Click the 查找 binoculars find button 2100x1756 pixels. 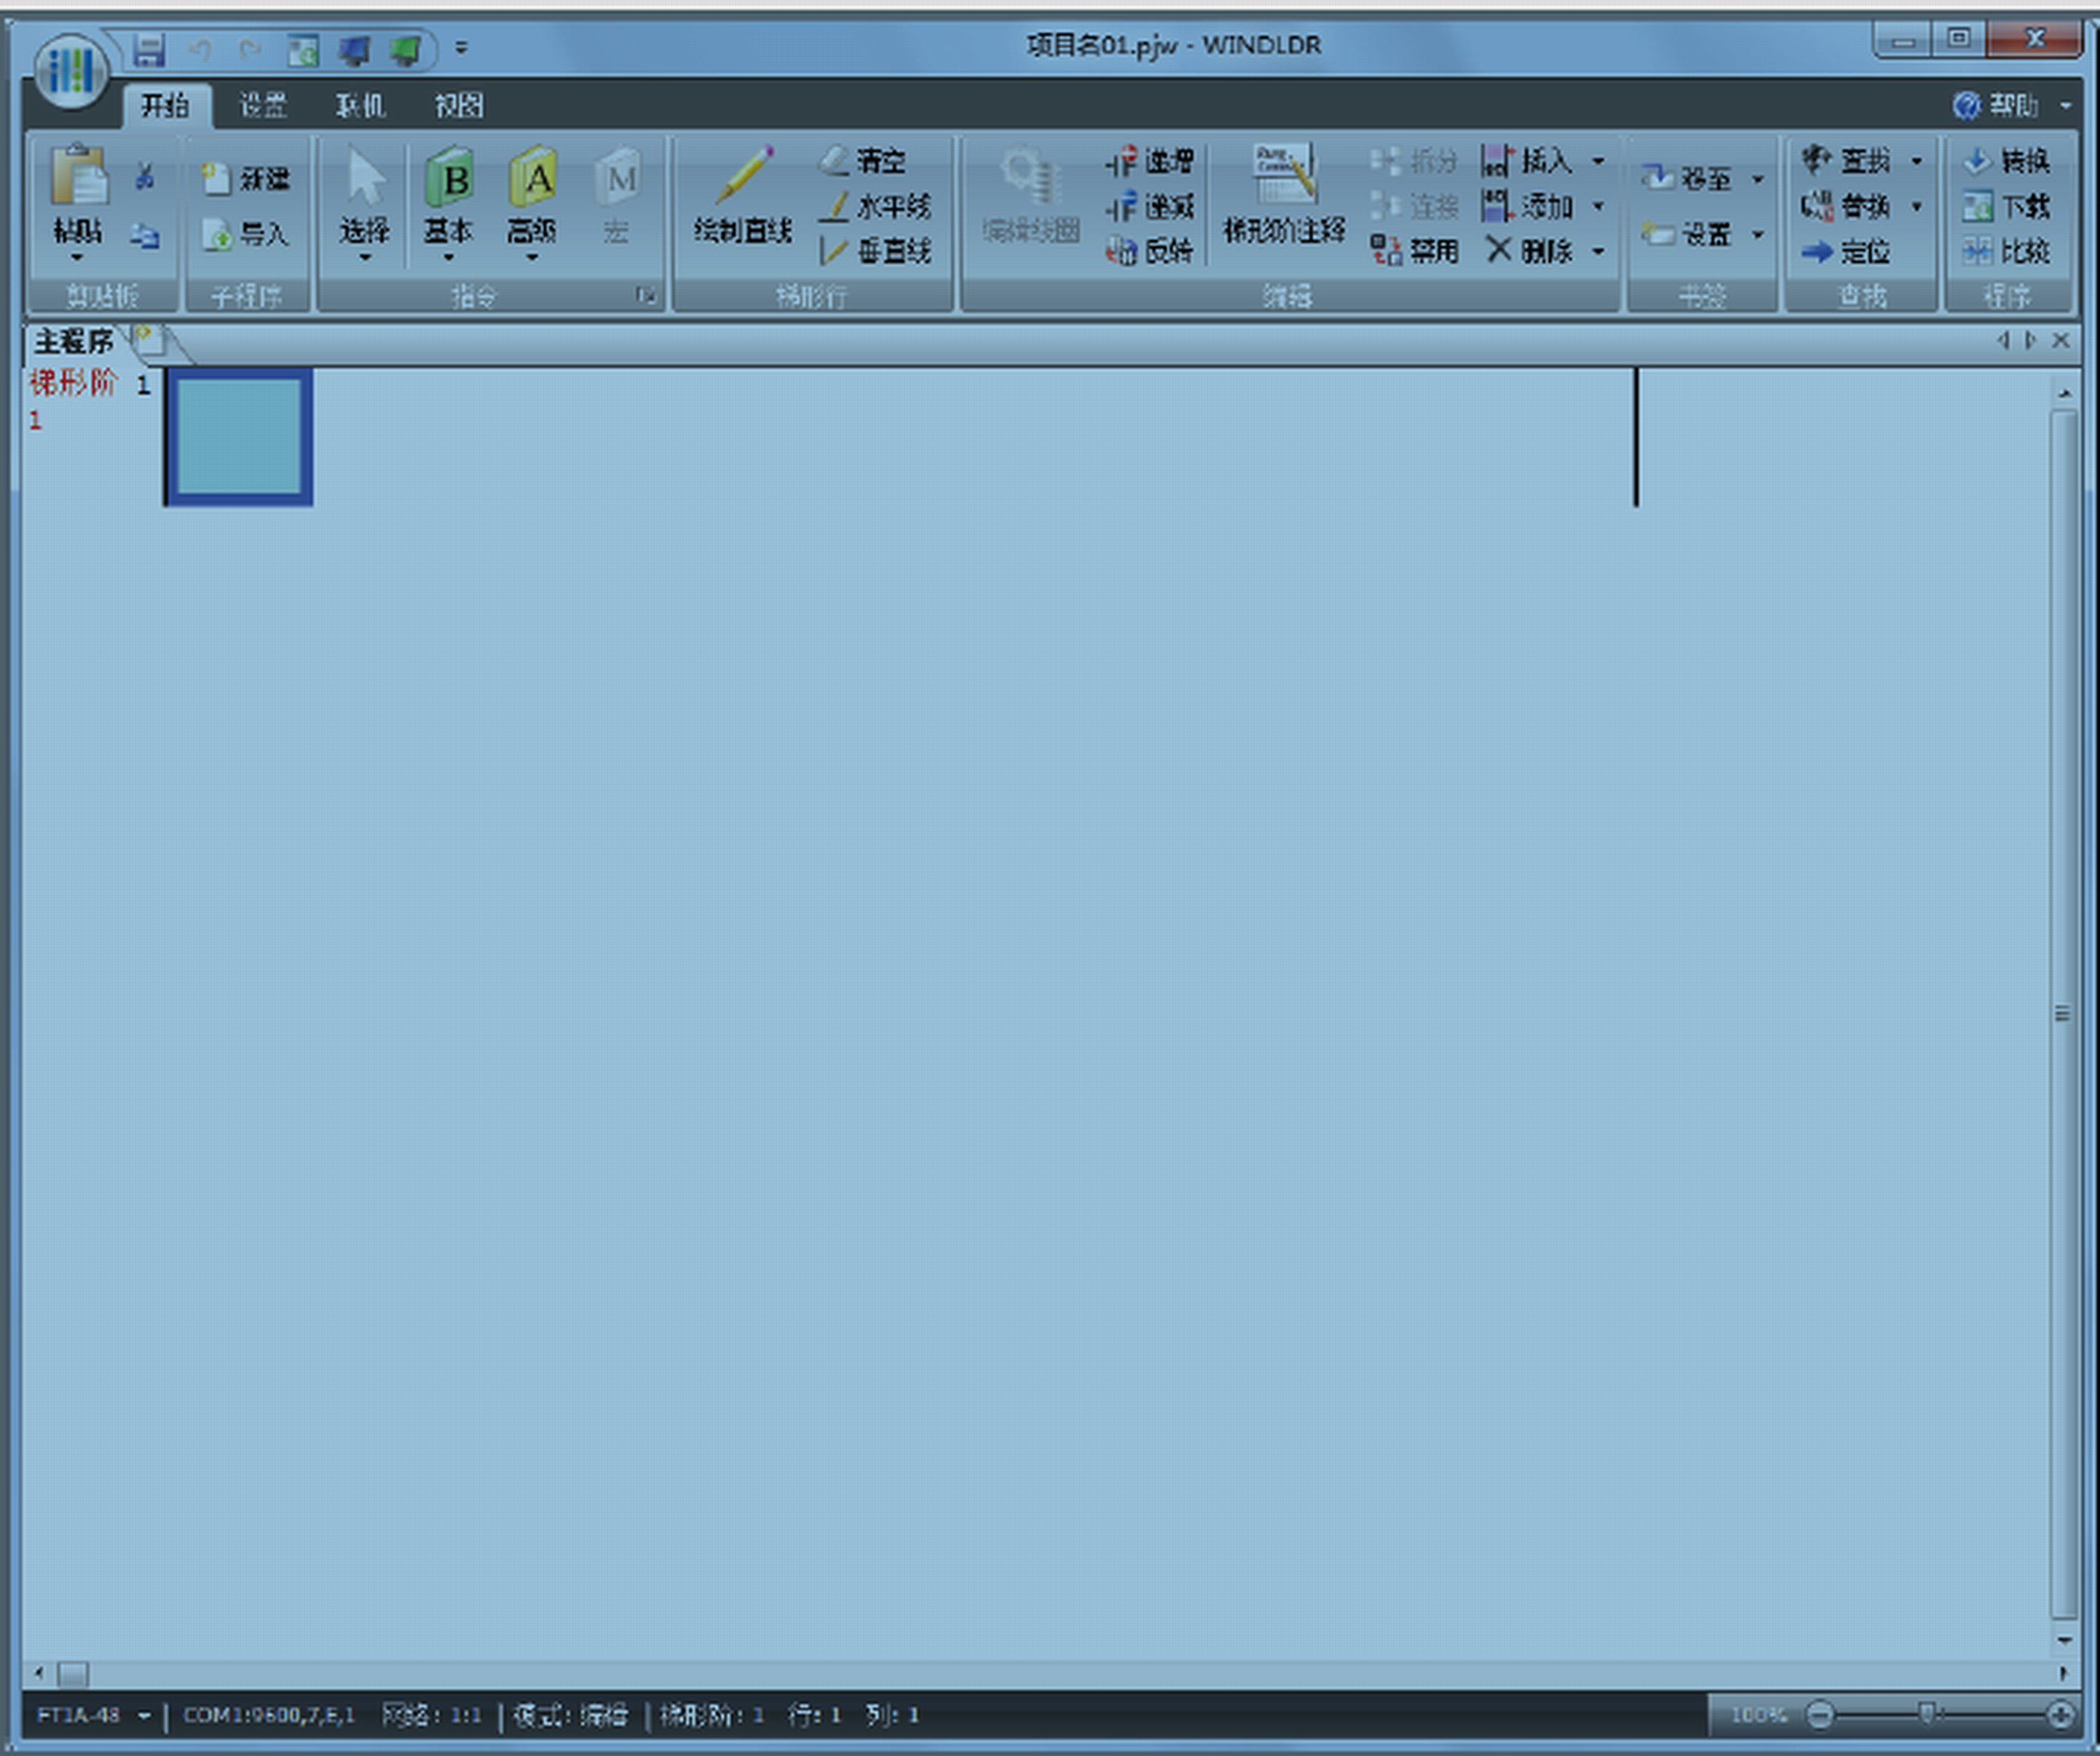click(1846, 160)
